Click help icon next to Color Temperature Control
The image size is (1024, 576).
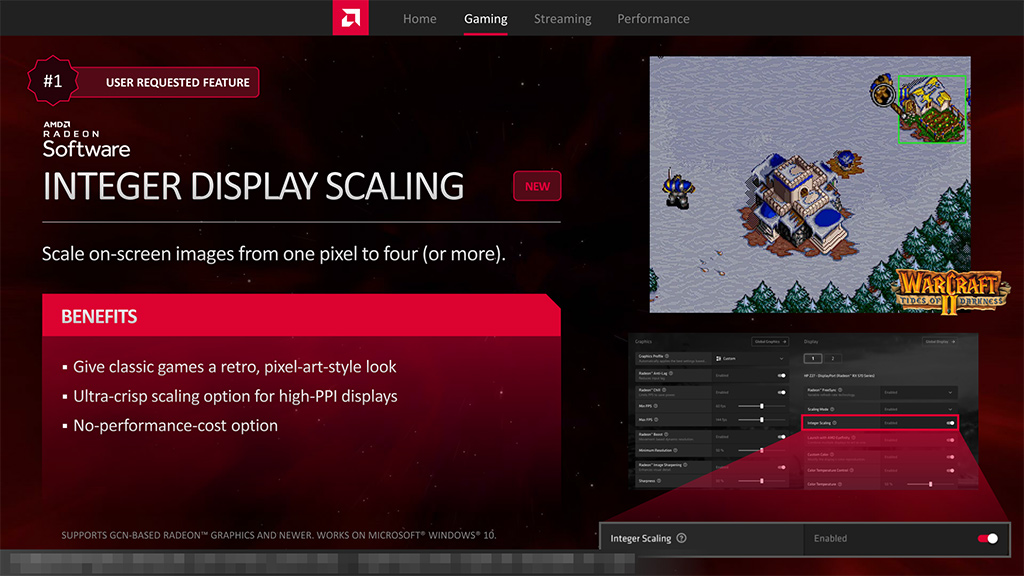click(x=852, y=470)
